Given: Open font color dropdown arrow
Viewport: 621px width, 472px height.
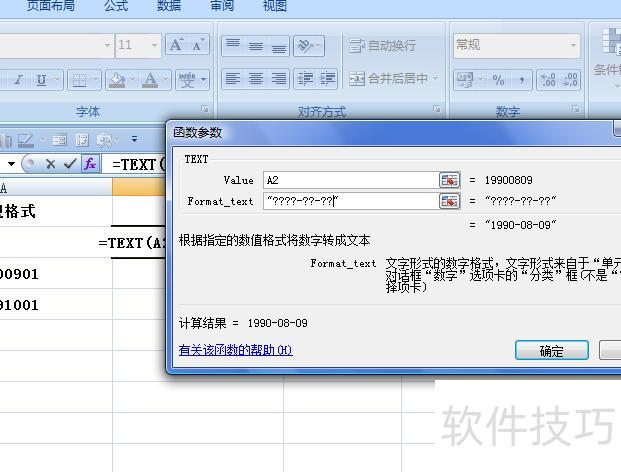Looking at the screenshot, I should coord(166,80).
